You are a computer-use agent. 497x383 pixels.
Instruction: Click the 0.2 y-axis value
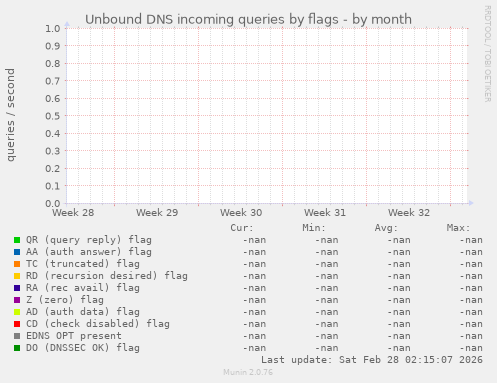(53, 168)
